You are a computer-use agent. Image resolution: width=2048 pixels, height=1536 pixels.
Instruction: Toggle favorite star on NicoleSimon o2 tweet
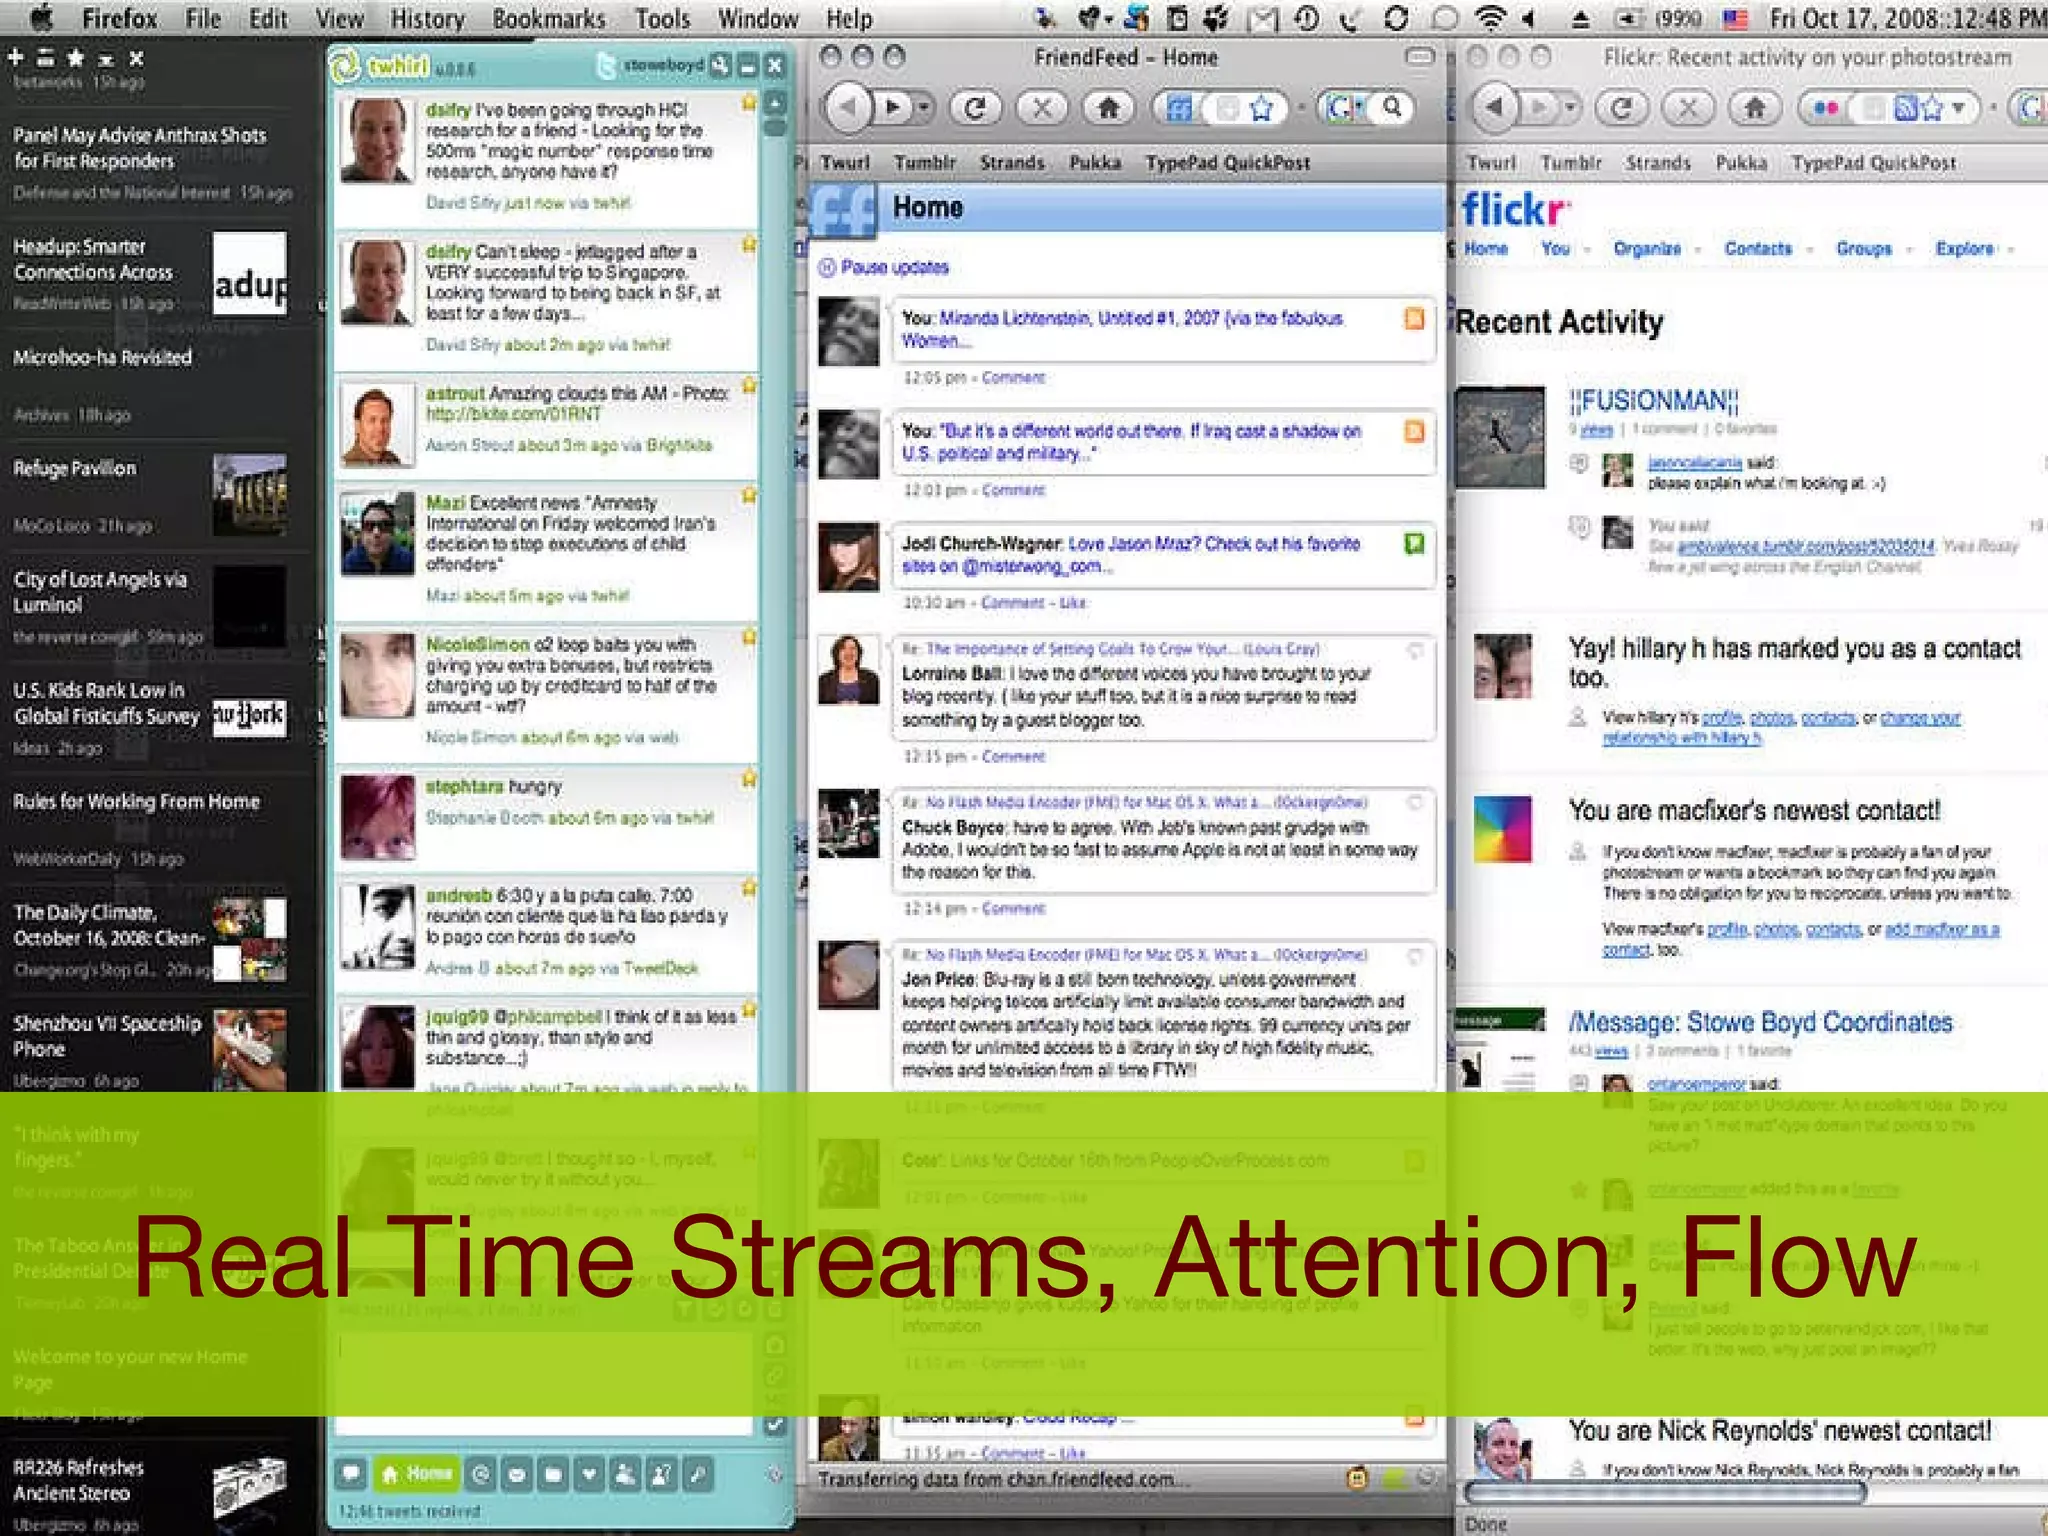(x=748, y=636)
